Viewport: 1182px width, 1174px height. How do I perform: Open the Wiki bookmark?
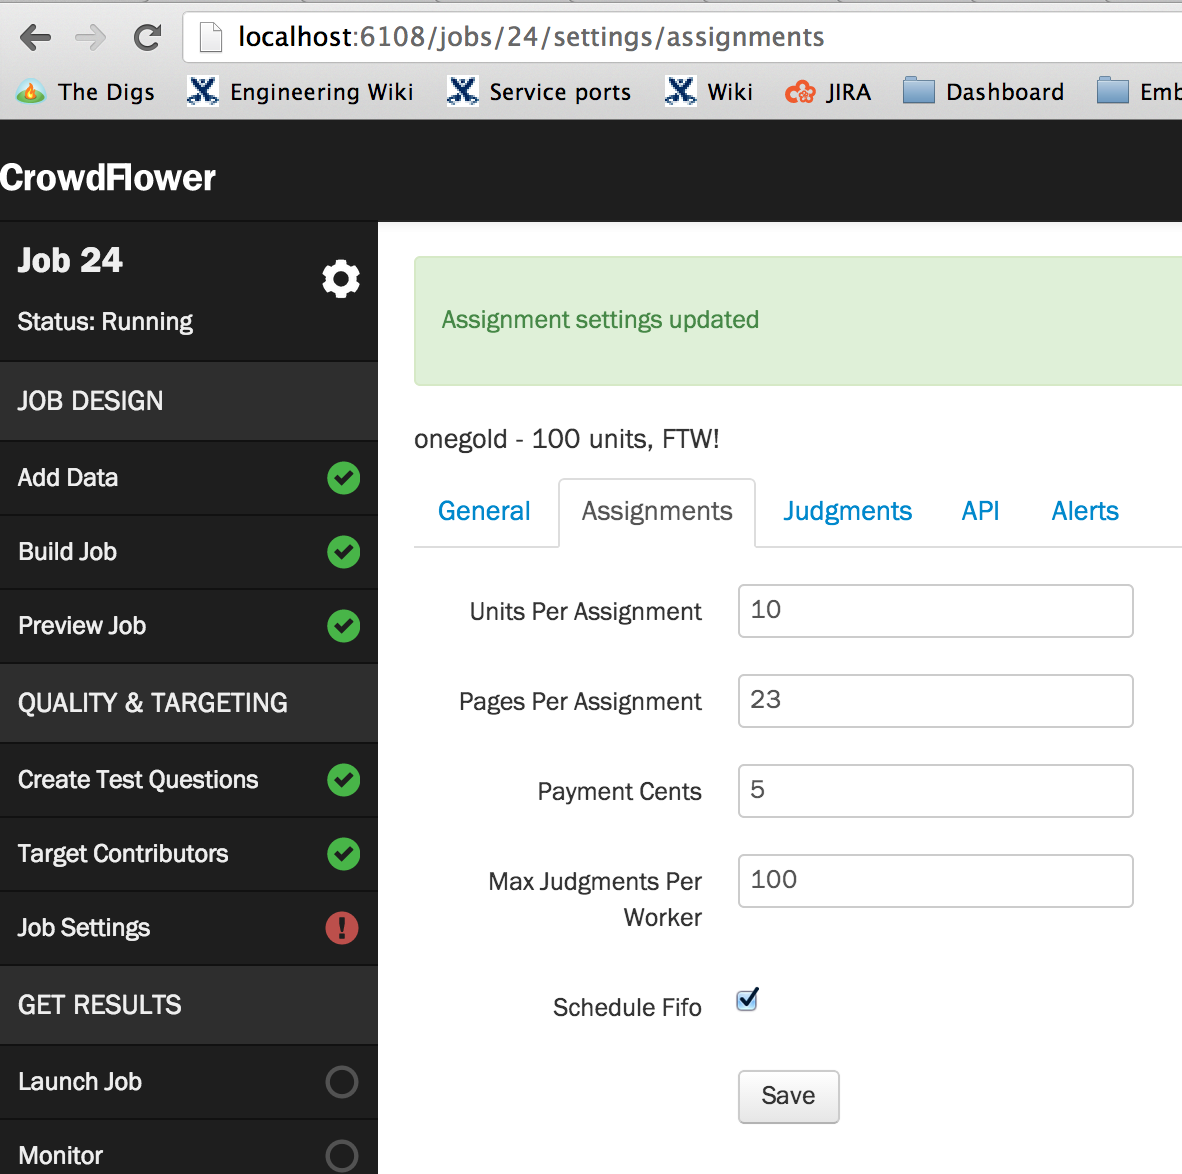[x=709, y=92]
